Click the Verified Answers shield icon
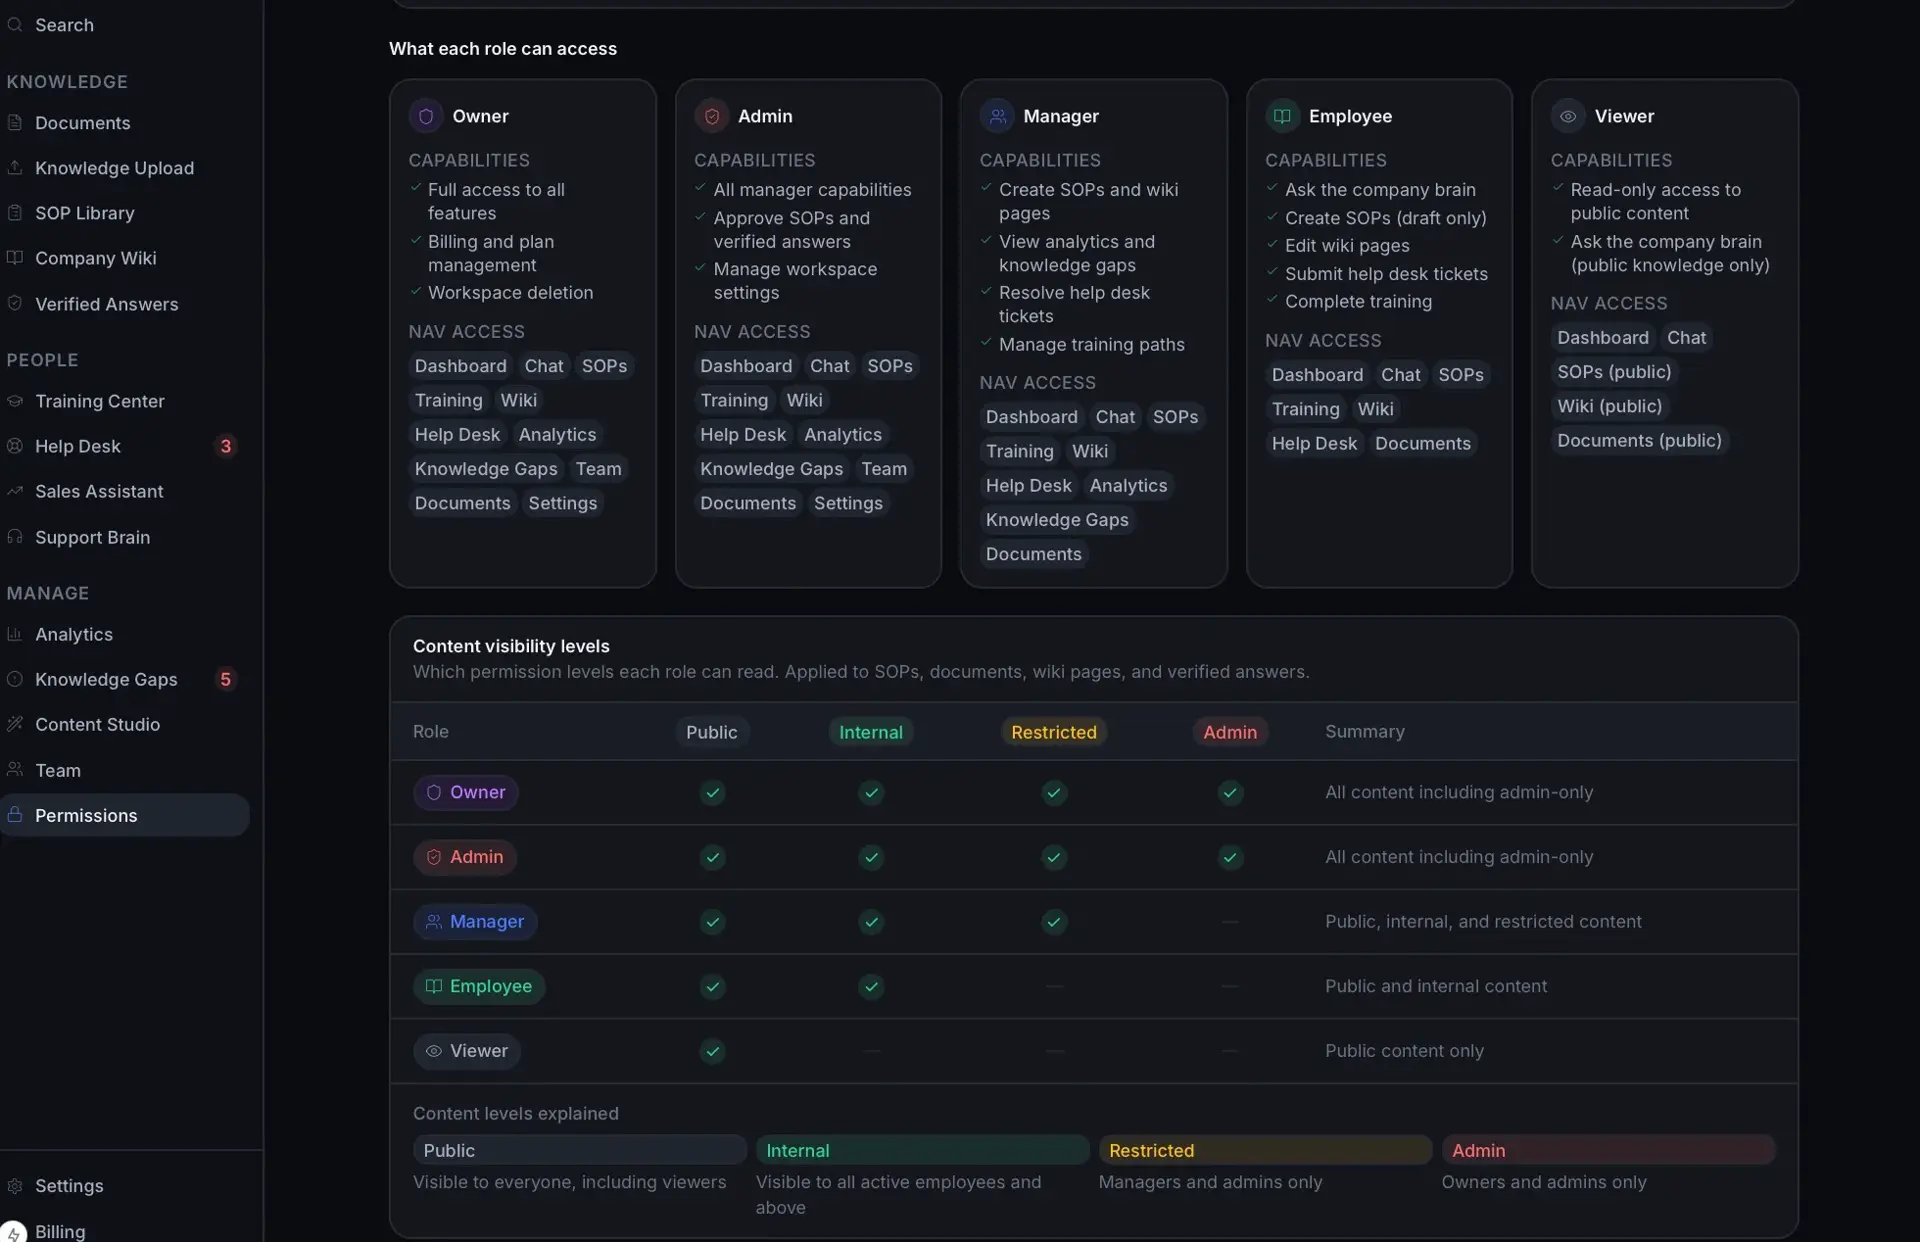Viewport: 1920px width, 1242px height. pyautogui.click(x=15, y=303)
